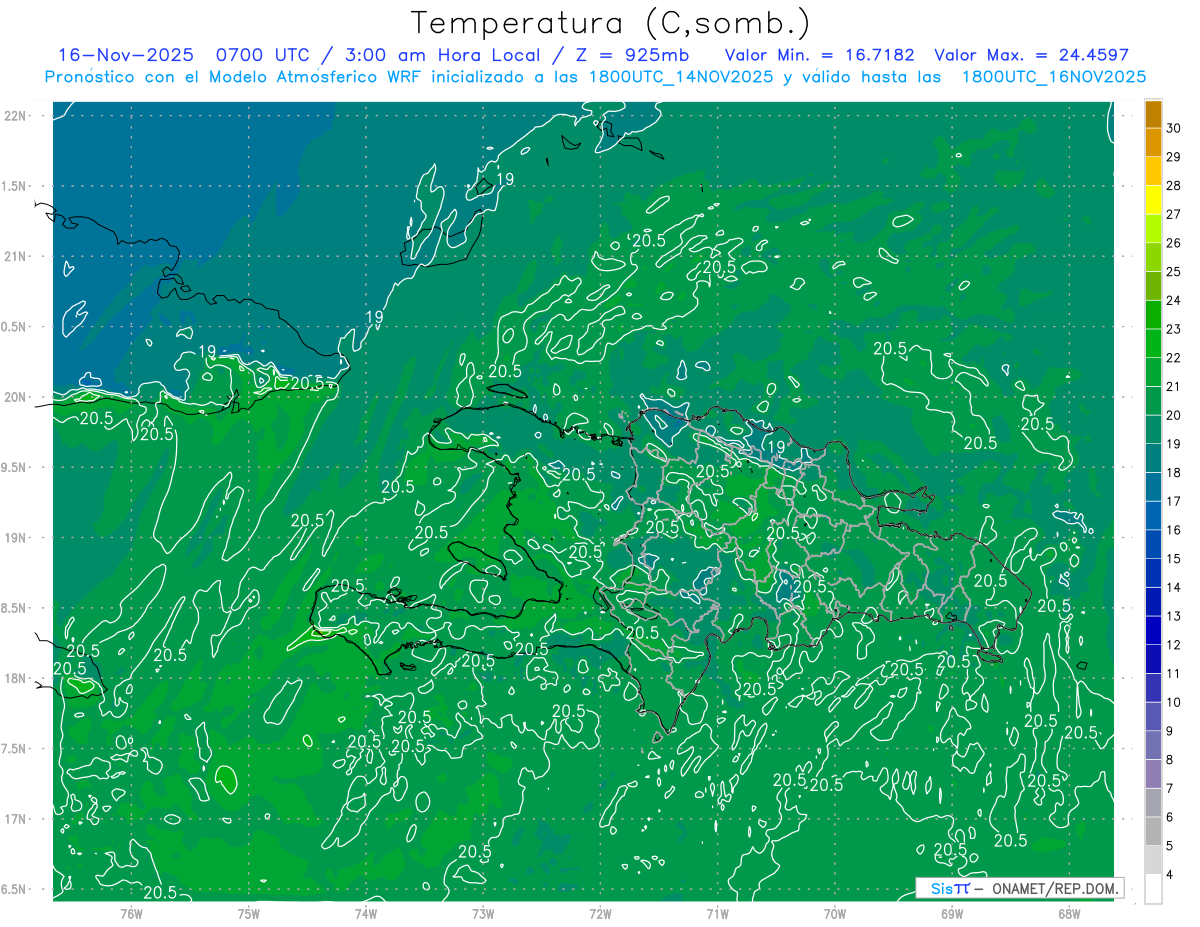Click the '1.5N' latitude axis label

(15, 186)
